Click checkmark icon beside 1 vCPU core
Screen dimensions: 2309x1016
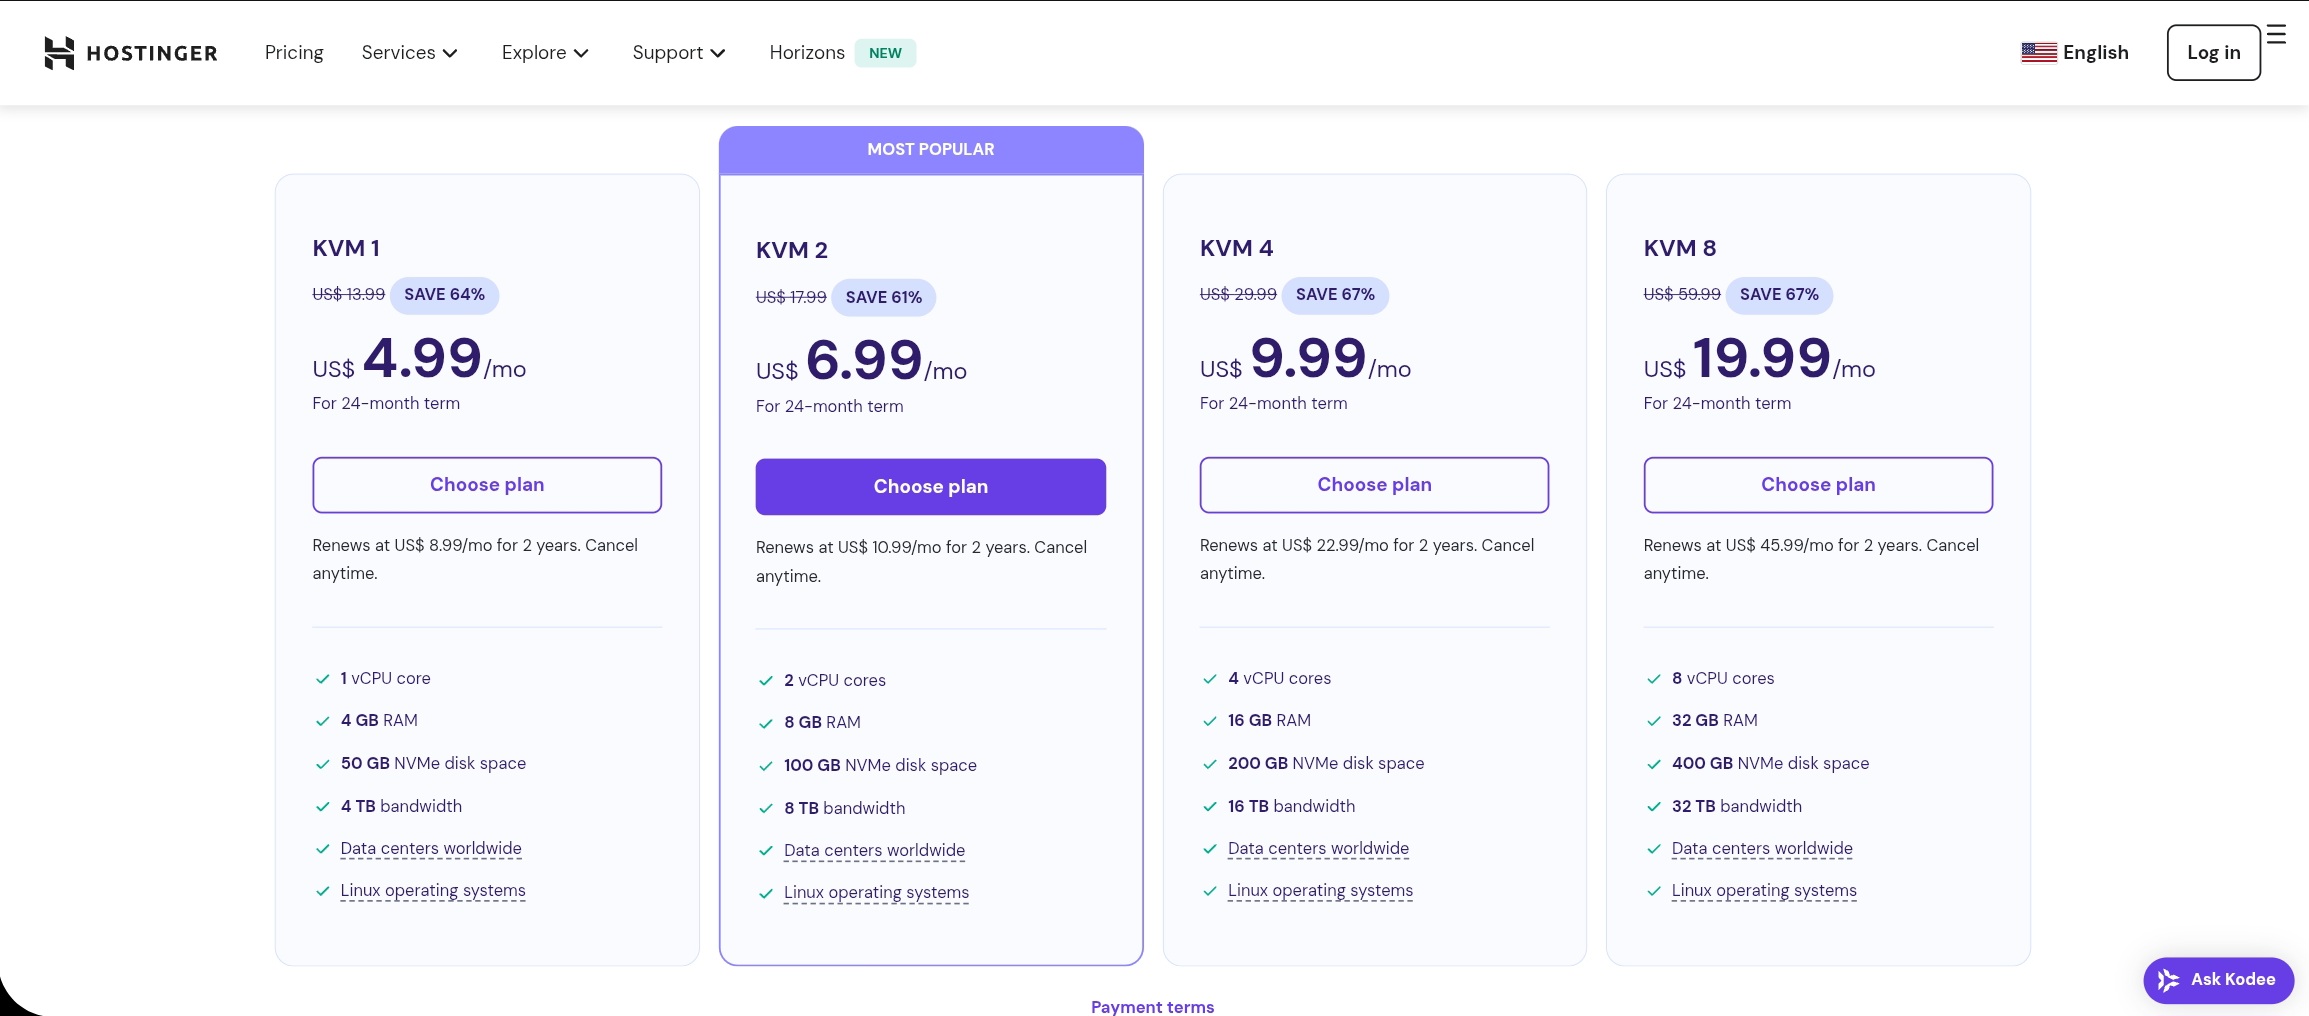tap(322, 679)
